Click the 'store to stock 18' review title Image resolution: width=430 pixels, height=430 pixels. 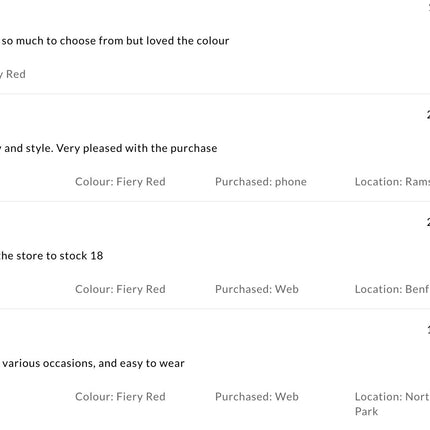(x=52, y=256)
